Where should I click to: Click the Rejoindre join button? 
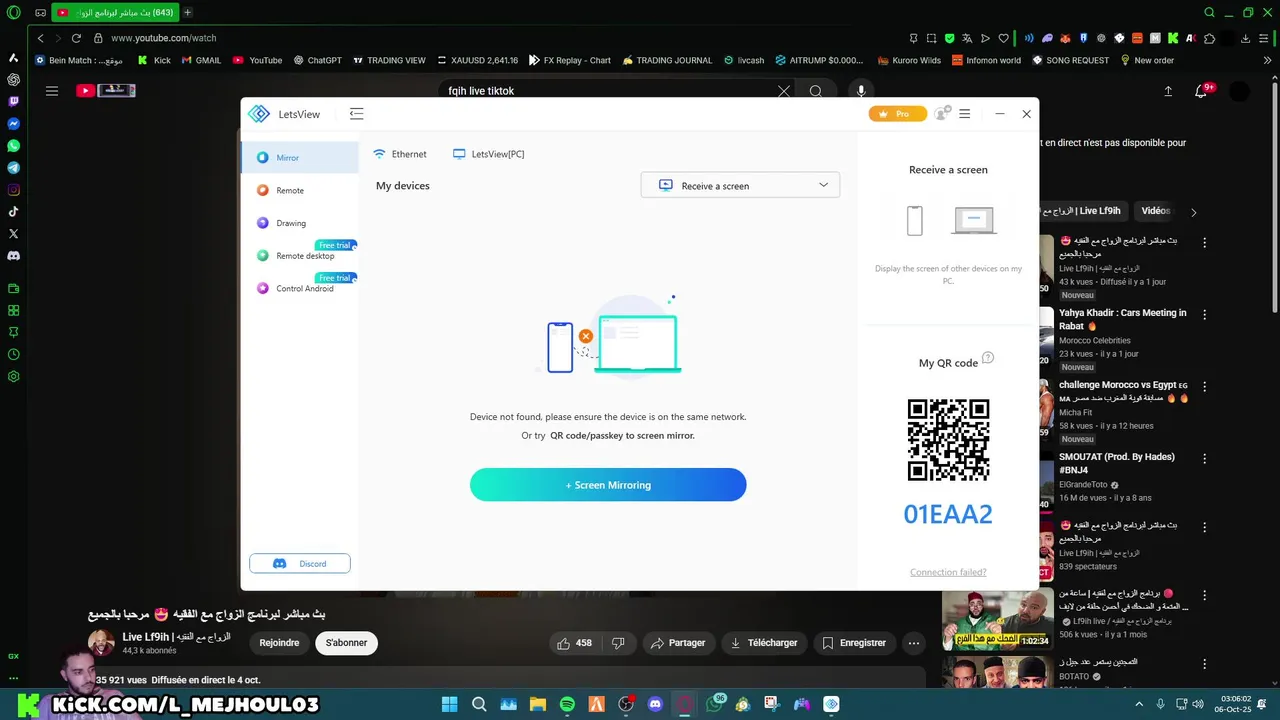(279, 643)
